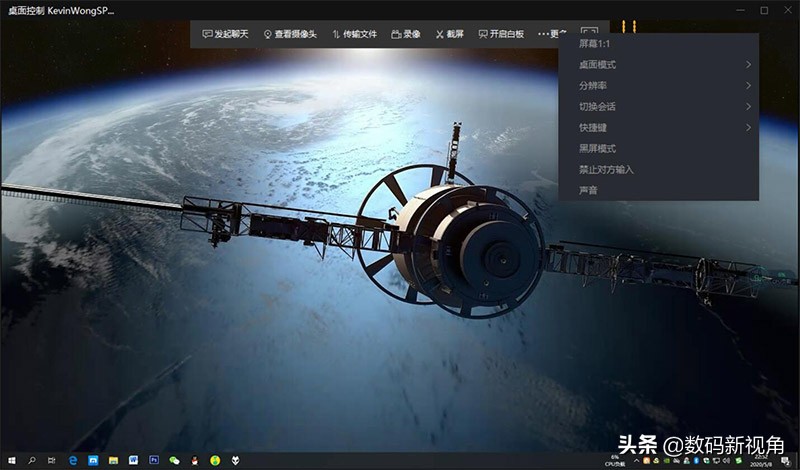This screenshot has height=470, width=800.
Task: Expand the 快捷键 submenu arrow
Action: coord(748,128)
